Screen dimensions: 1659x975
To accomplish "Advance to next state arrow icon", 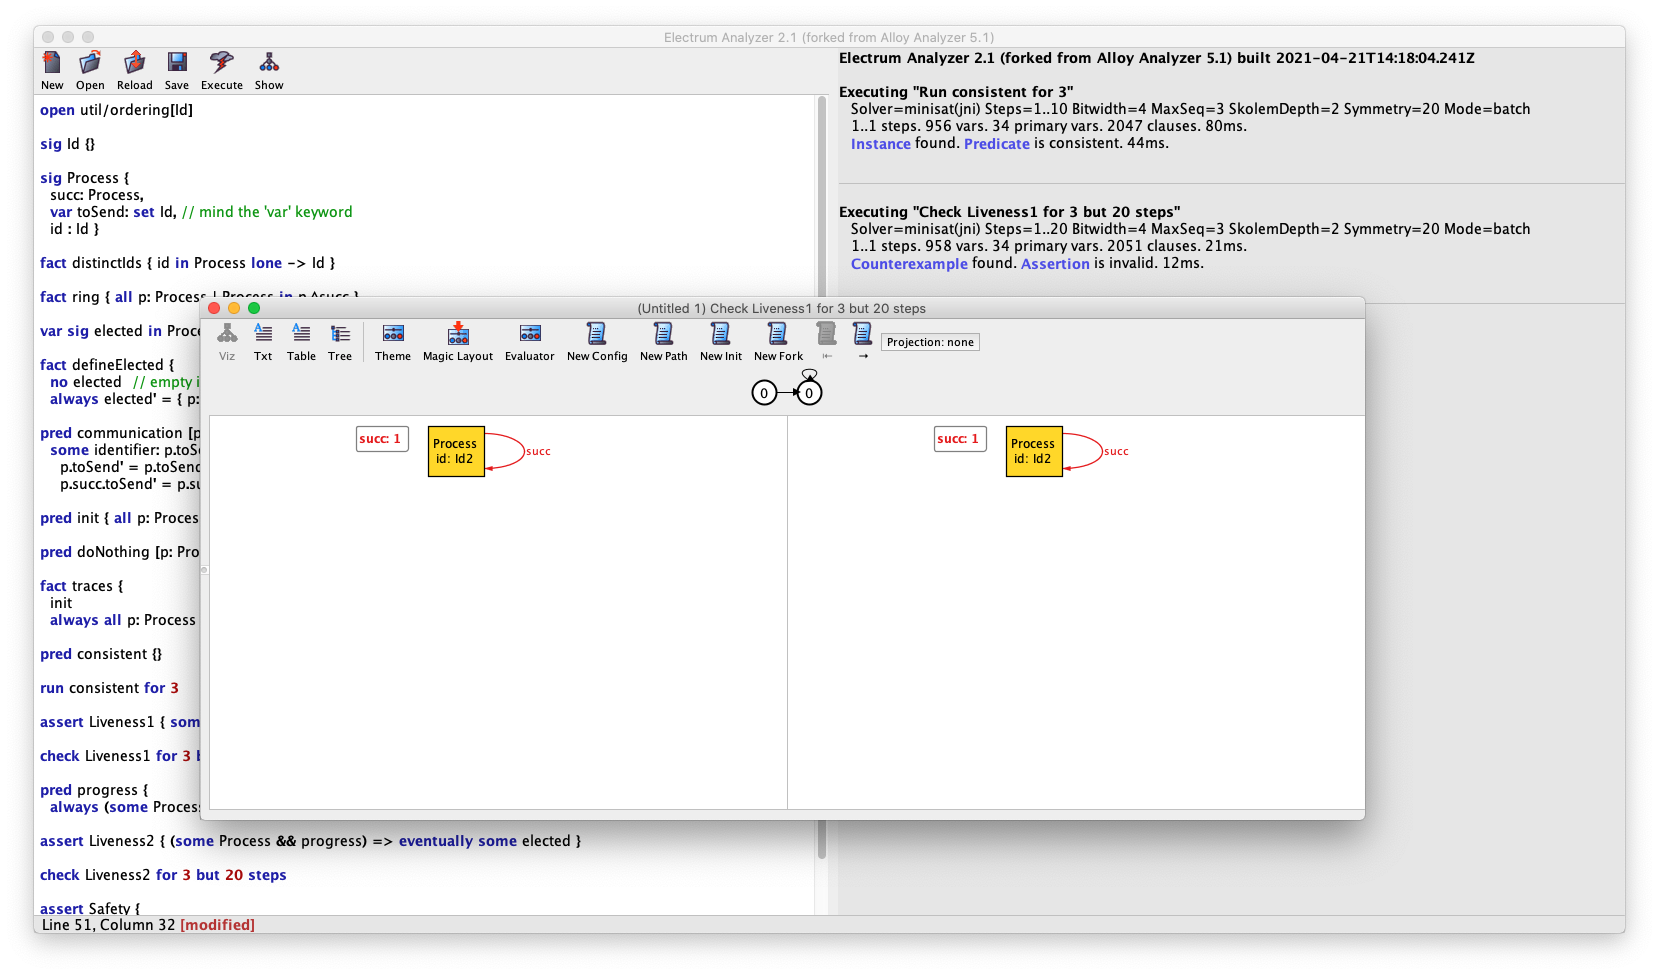I will point(863,342).
